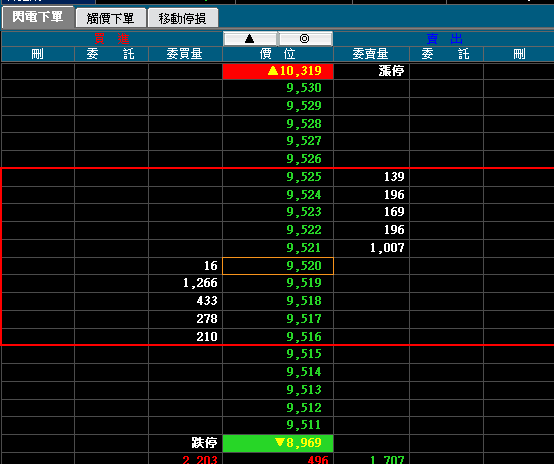Viewport: 554px width, 464px height.
Task: Click the red 496 total value
Action: click(318, 459)
